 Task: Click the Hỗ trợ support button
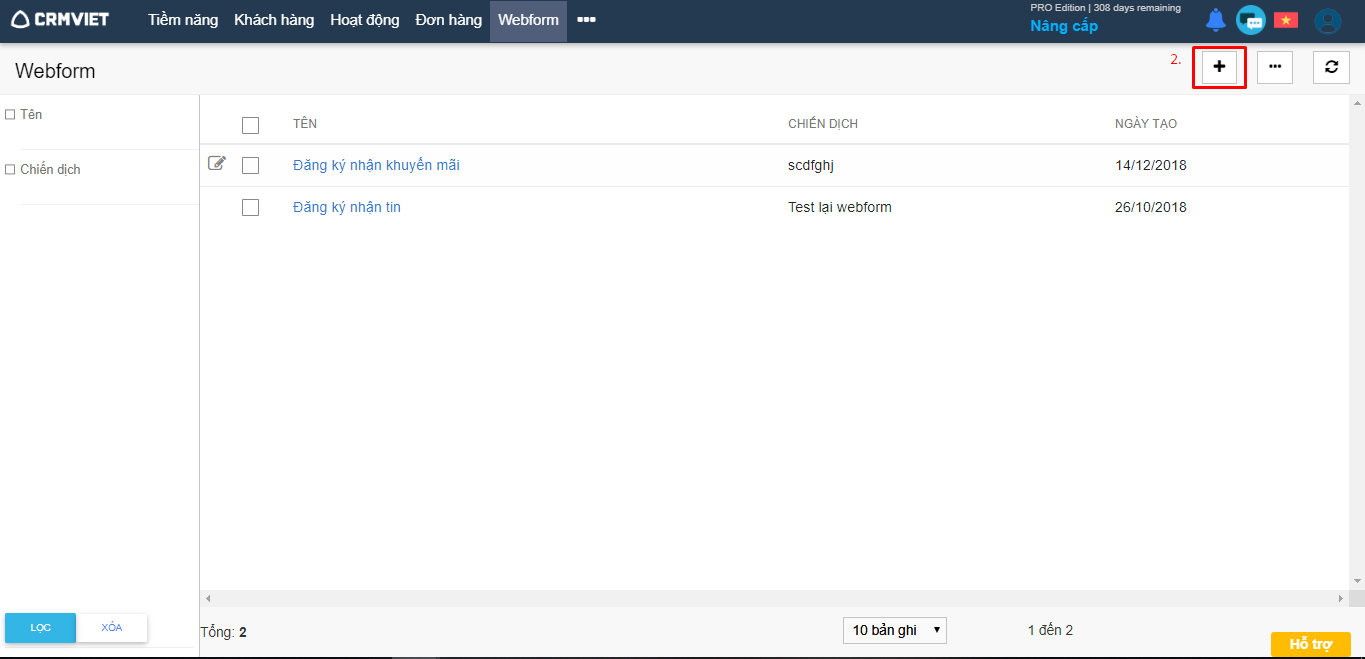(1311, 645)
